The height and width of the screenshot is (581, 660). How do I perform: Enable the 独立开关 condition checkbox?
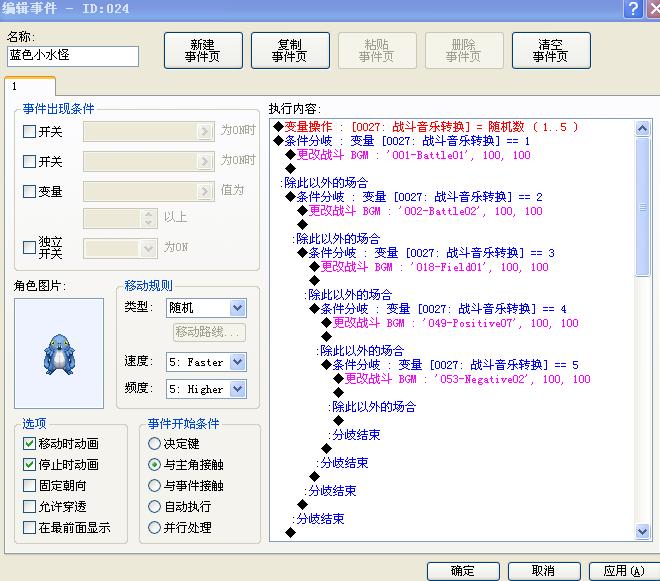pyautogui.click(x=29, y=247)
